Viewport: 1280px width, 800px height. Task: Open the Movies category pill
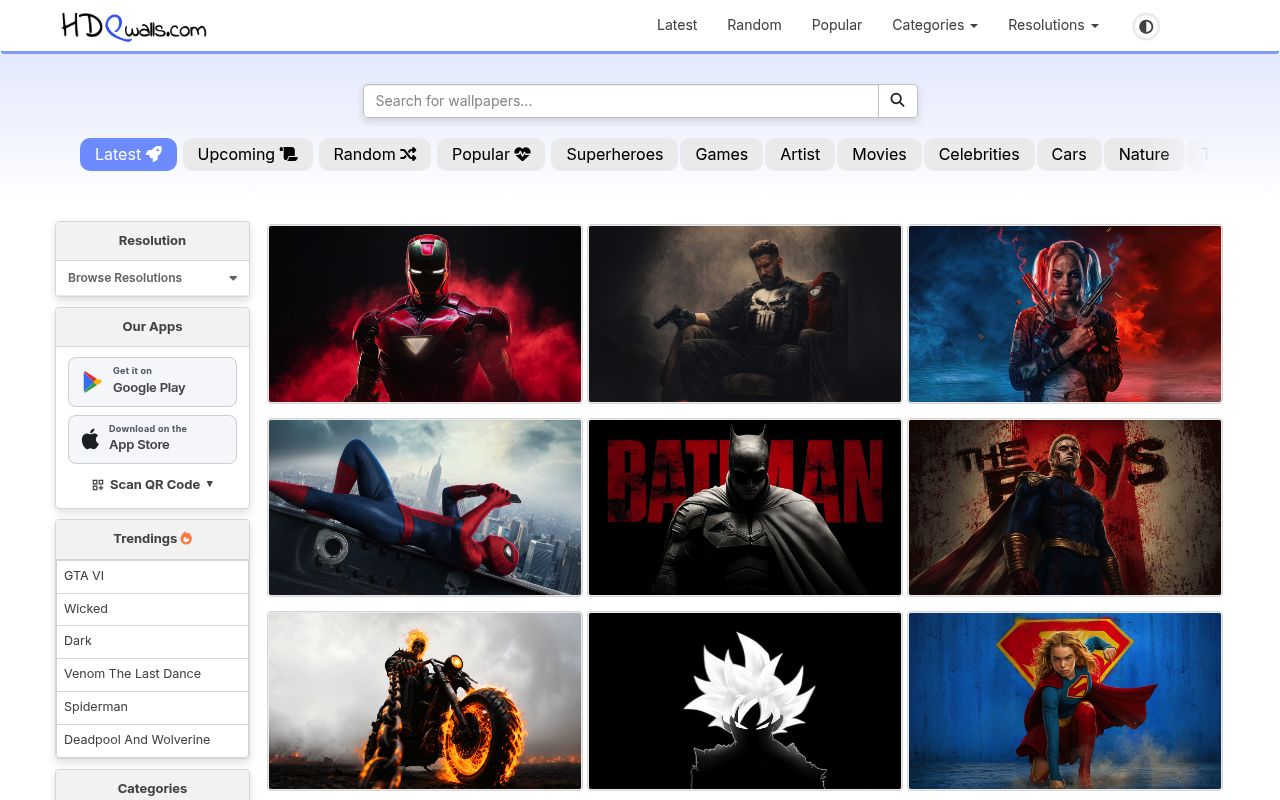879,154
